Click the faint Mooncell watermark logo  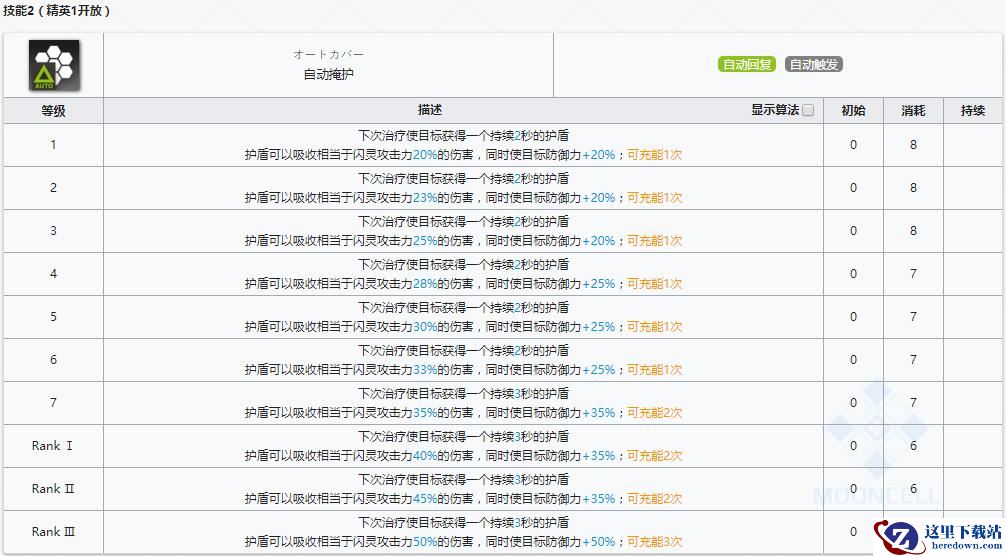click(876, 440)
